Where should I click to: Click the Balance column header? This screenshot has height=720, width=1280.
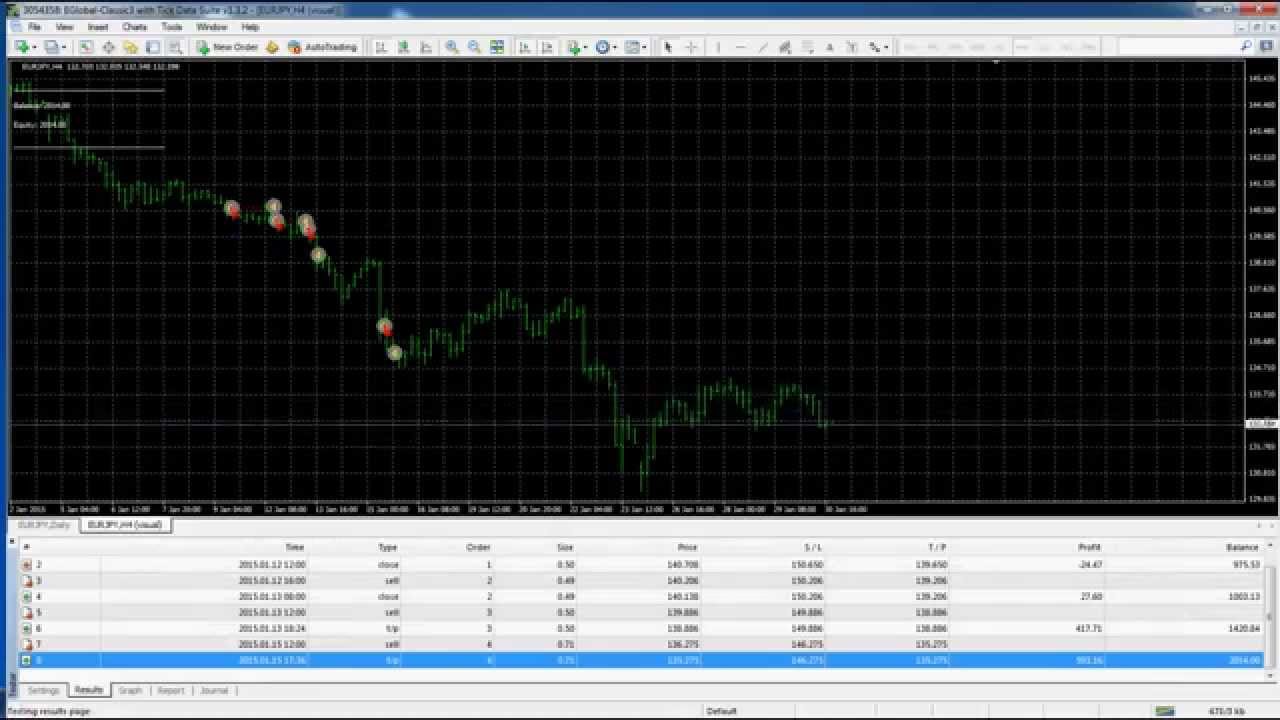1242,547
